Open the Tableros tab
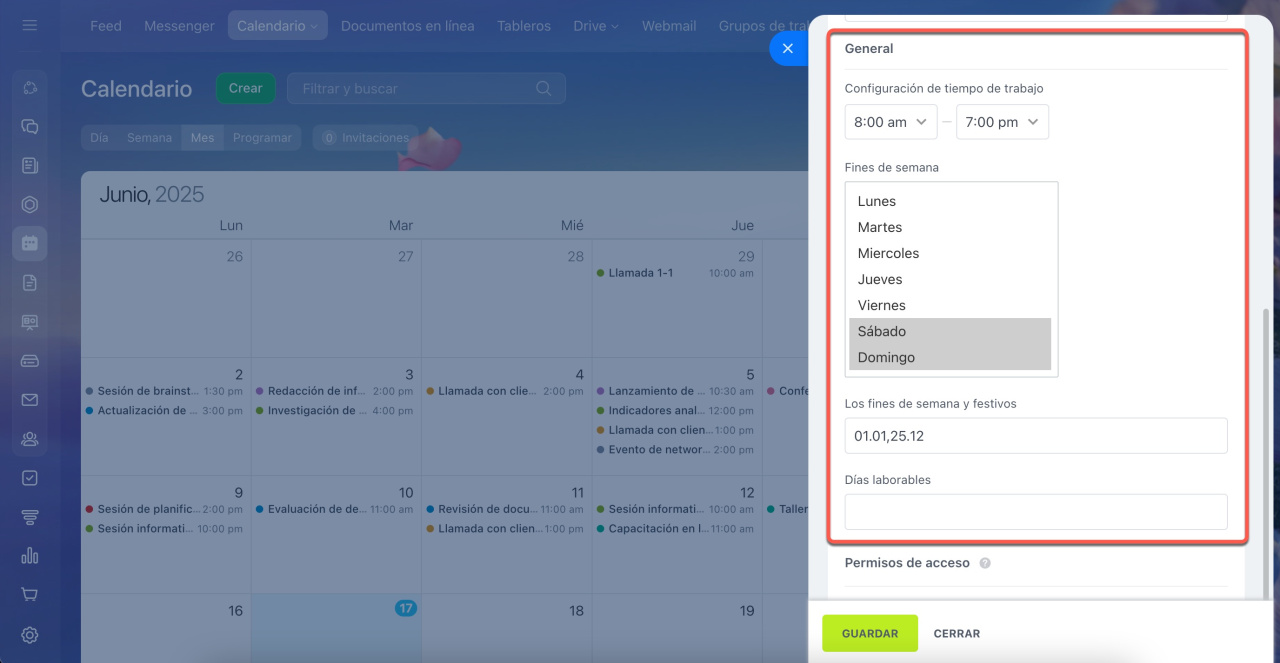 click(524, 26)
